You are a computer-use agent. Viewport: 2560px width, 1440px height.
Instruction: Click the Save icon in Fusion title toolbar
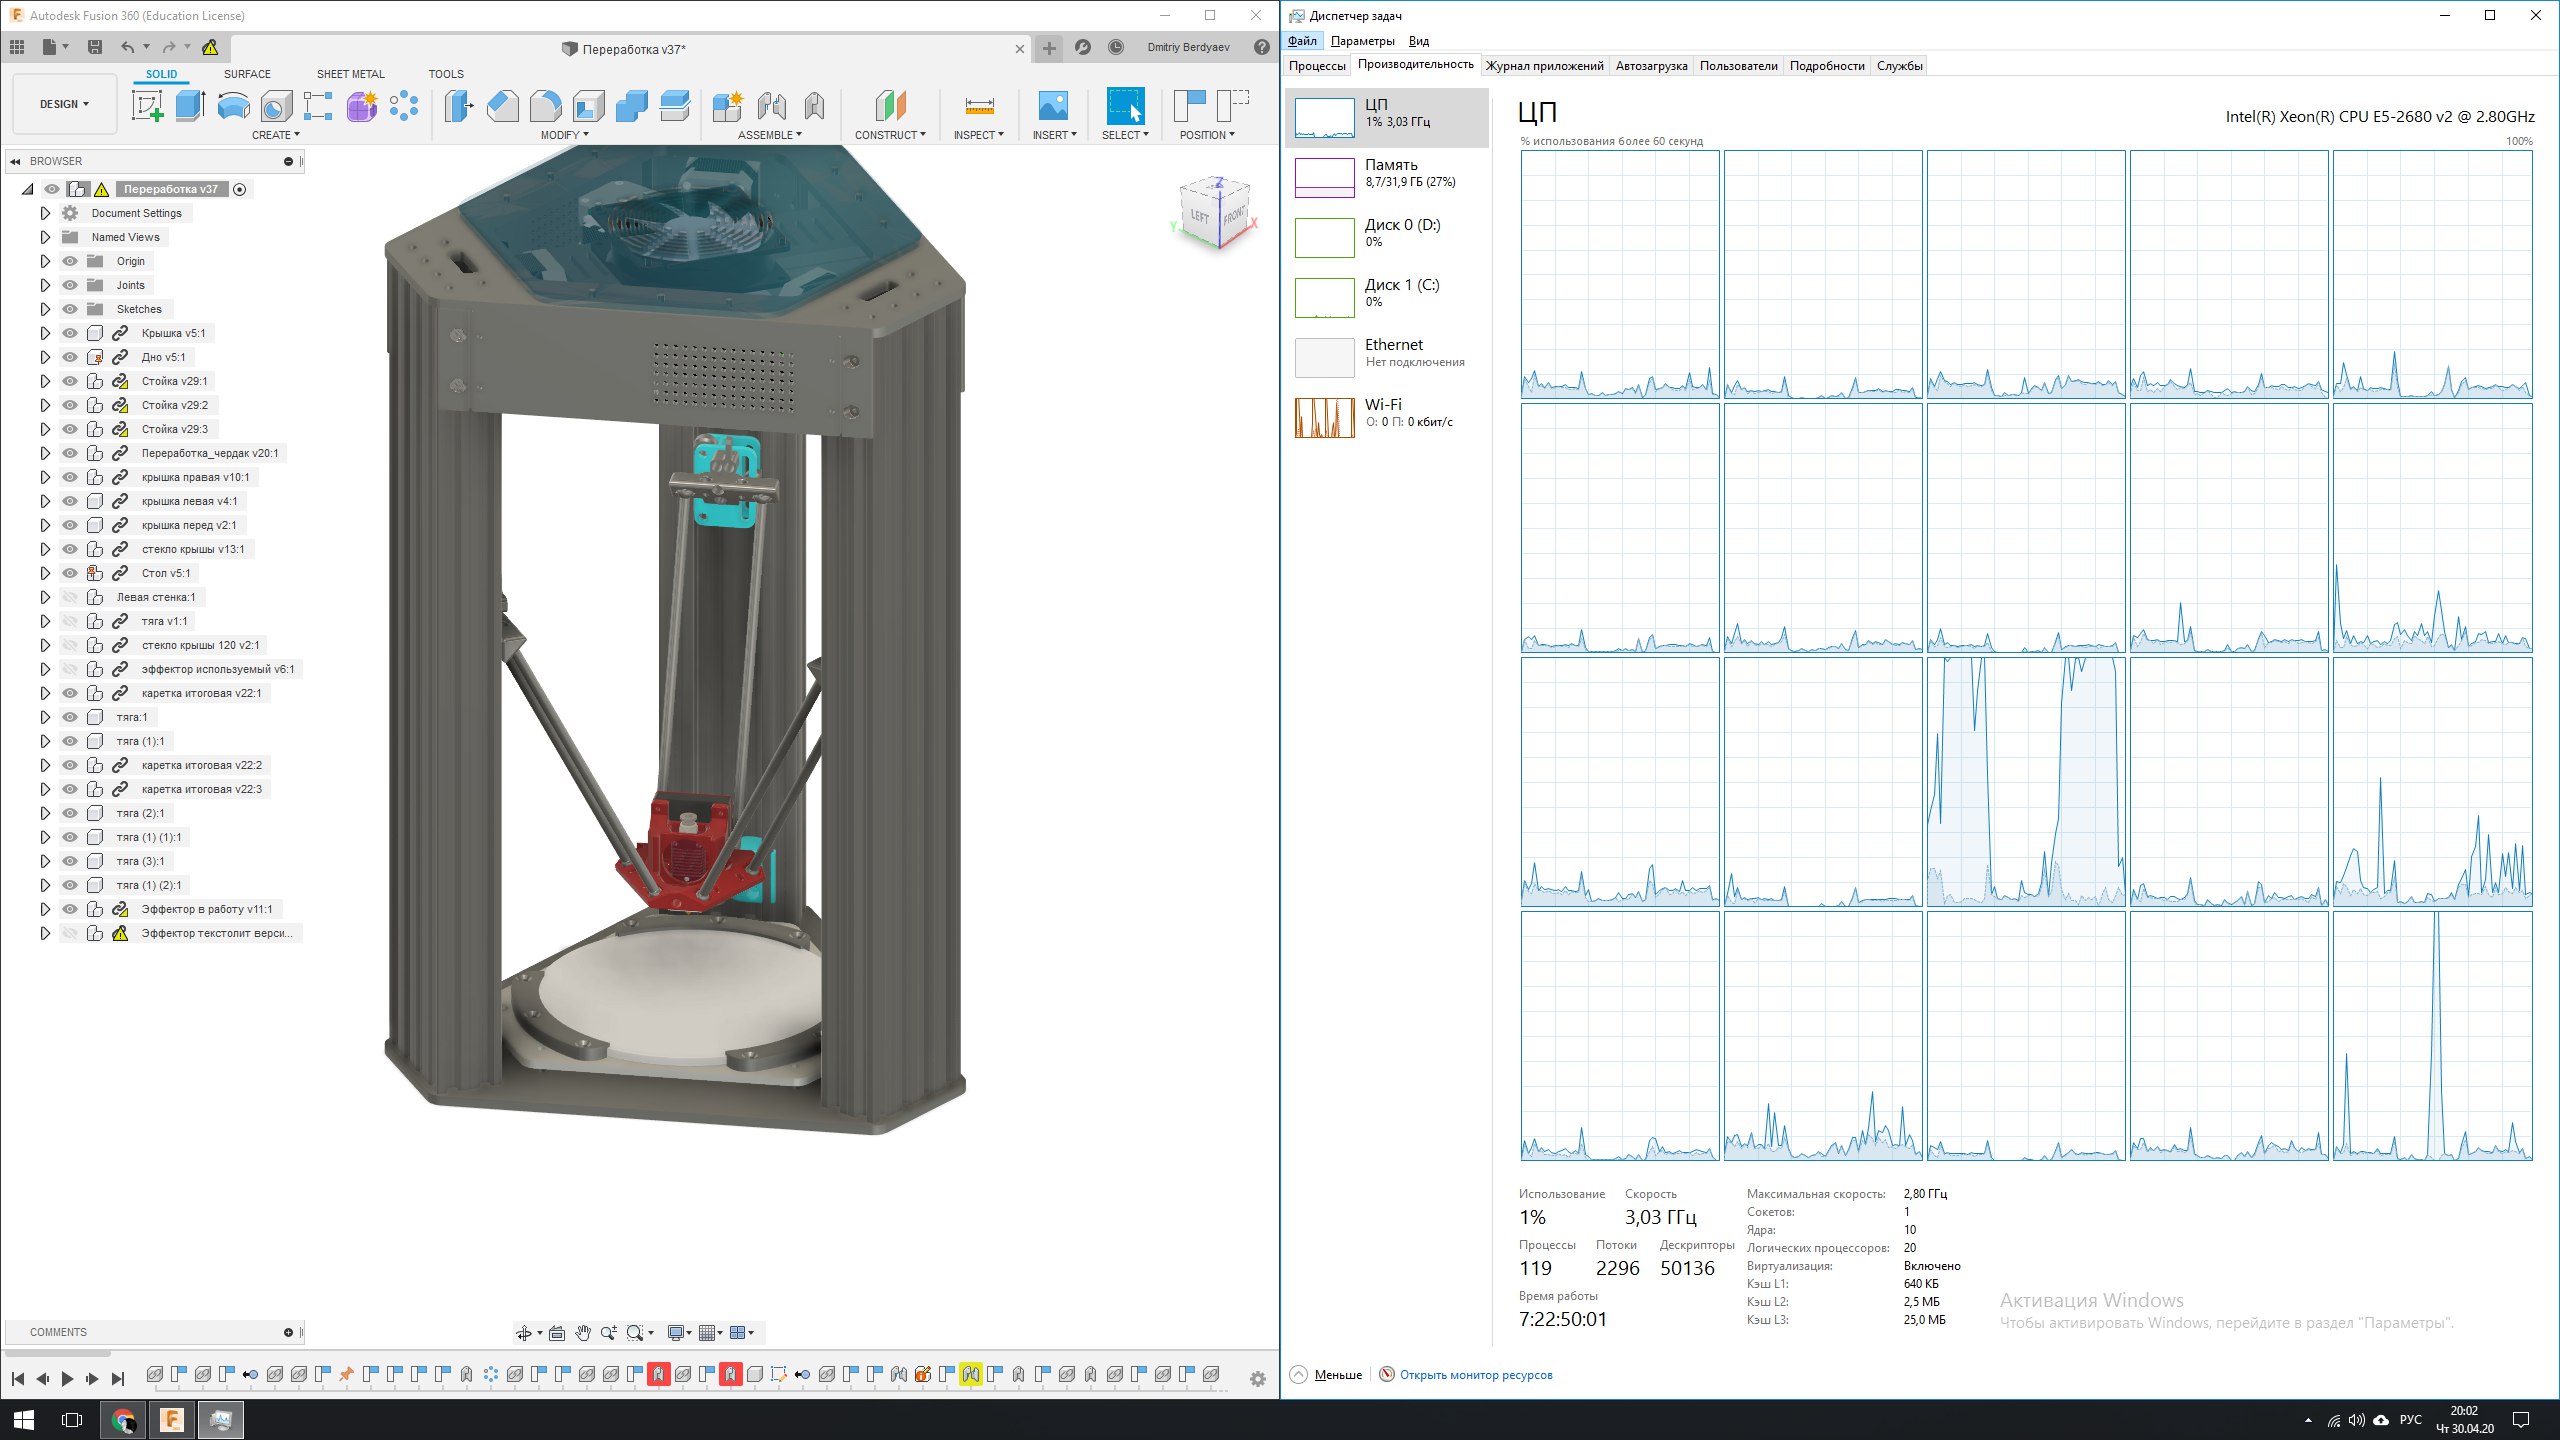point(95,47)
